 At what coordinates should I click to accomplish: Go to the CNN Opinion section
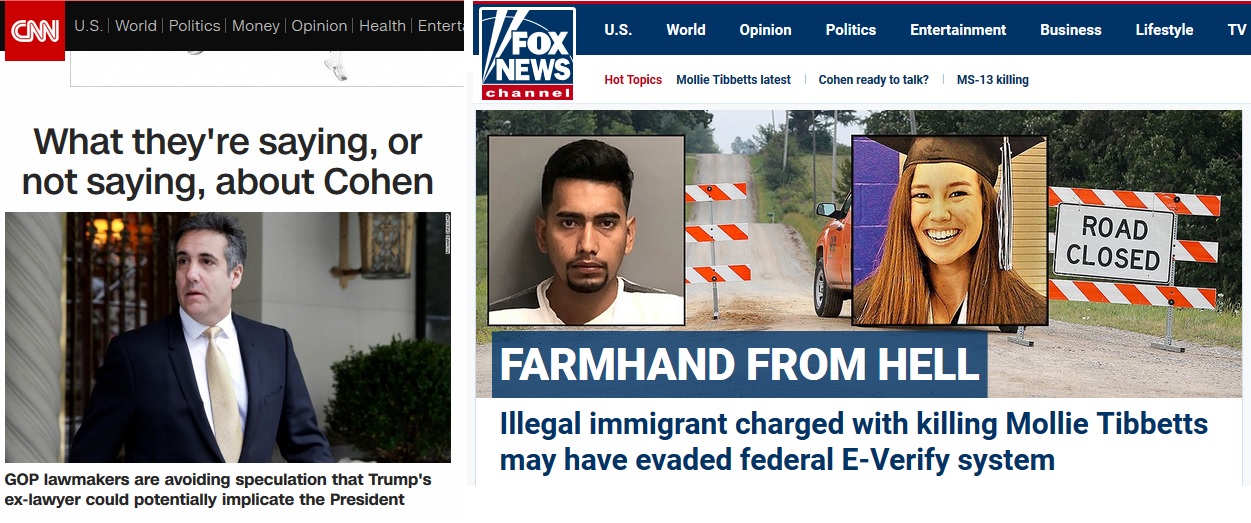(x=319, y=26)
